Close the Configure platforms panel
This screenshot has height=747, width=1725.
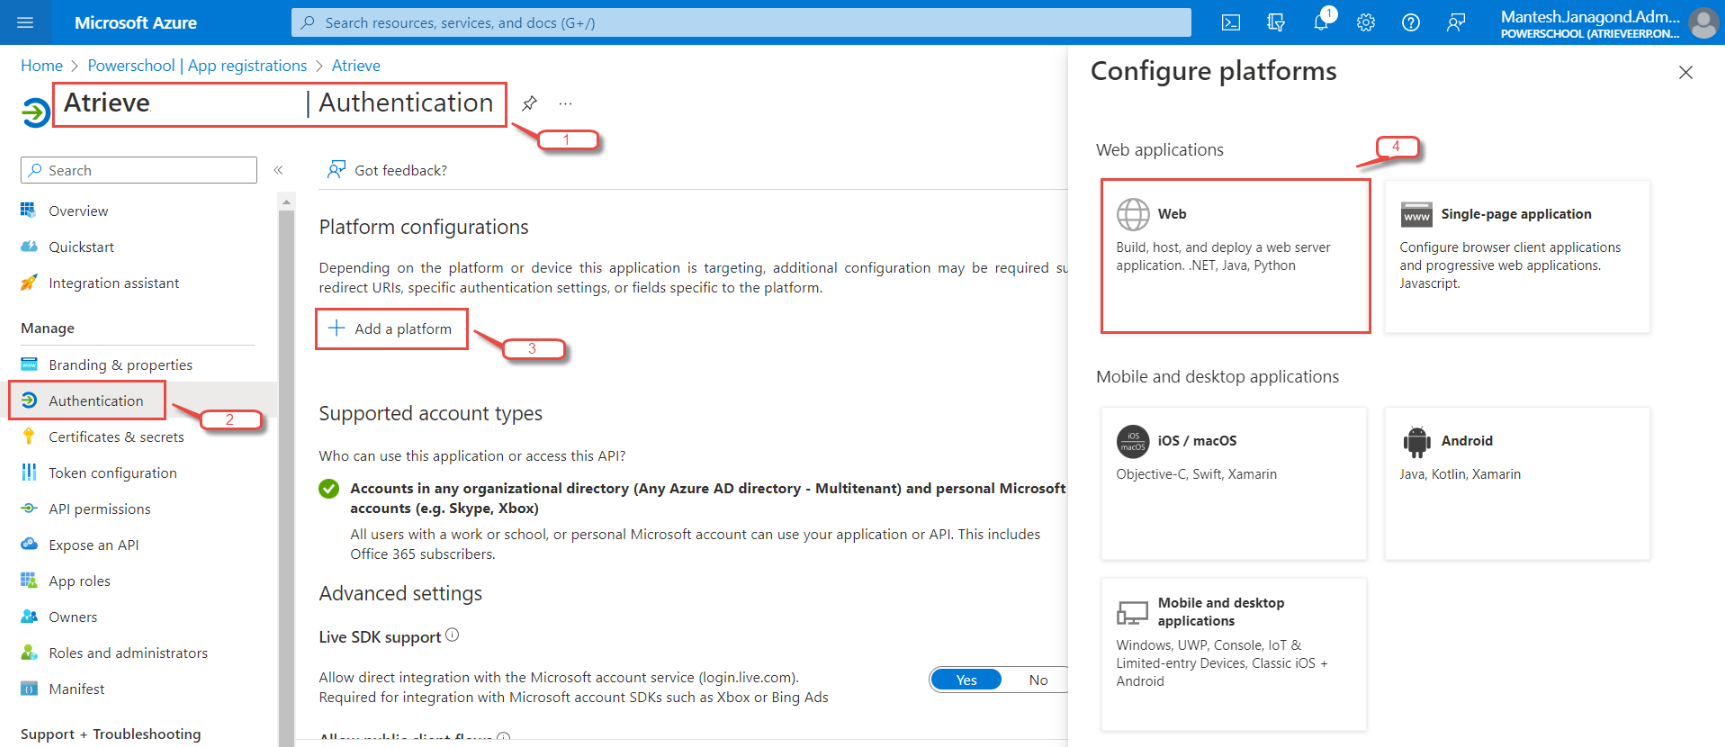click(x=1686, y=72)
